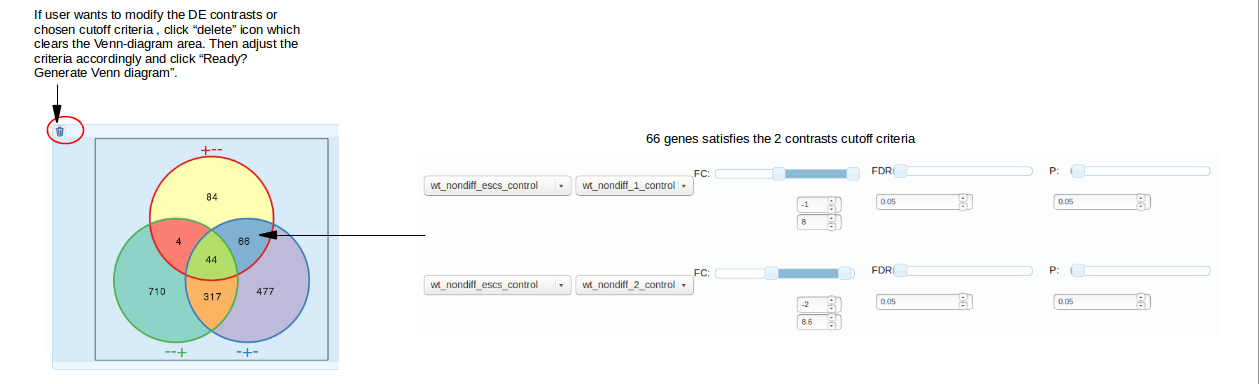
Task: Click the first row FDR 0.05 input field
Action: click(x=923, y=202)
